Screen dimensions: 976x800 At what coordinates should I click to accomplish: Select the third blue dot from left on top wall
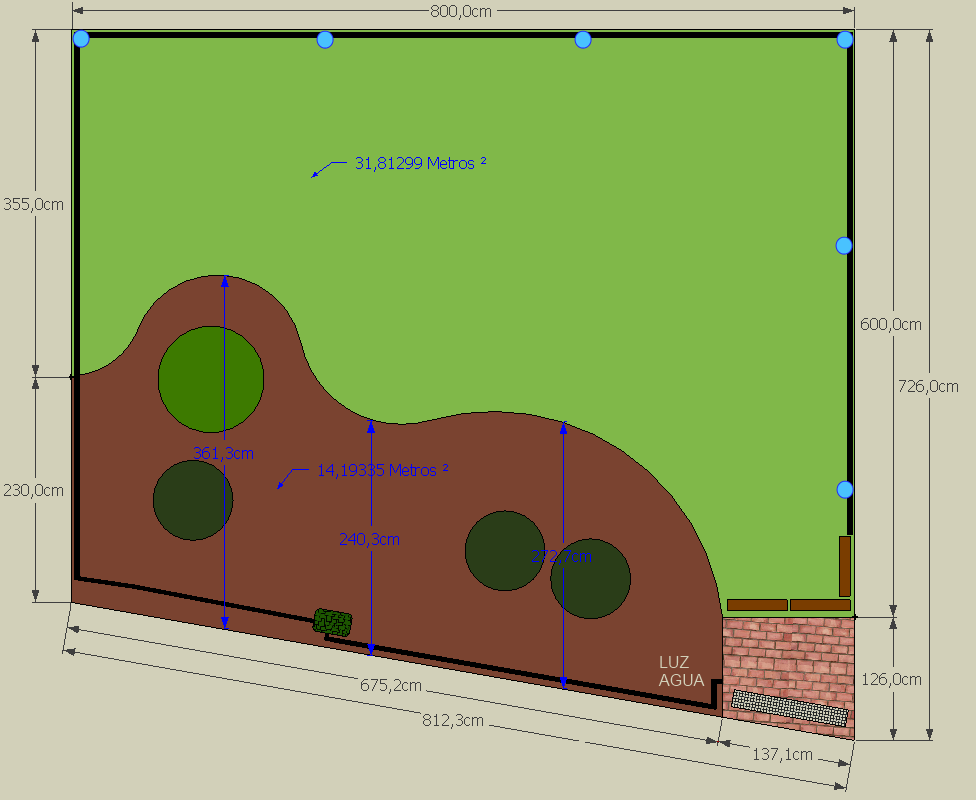click(583, 40)
